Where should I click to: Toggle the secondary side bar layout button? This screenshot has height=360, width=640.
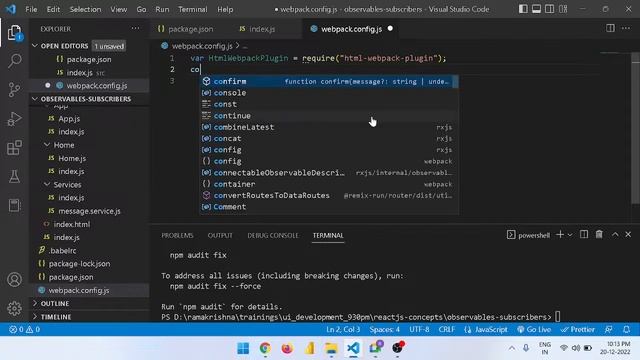click(549, 9)
